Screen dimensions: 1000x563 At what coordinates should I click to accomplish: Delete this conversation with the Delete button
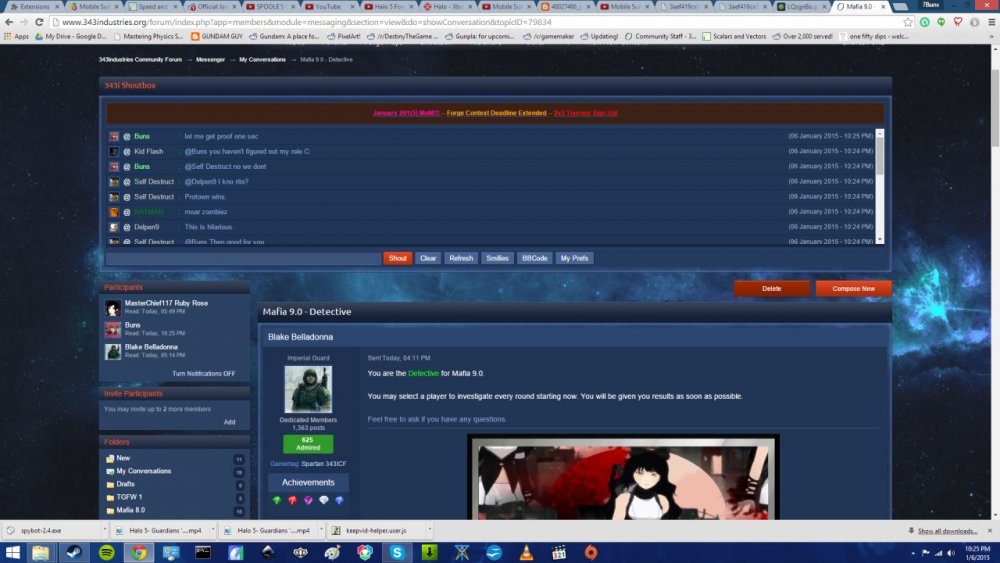click(x=771, y=288)
